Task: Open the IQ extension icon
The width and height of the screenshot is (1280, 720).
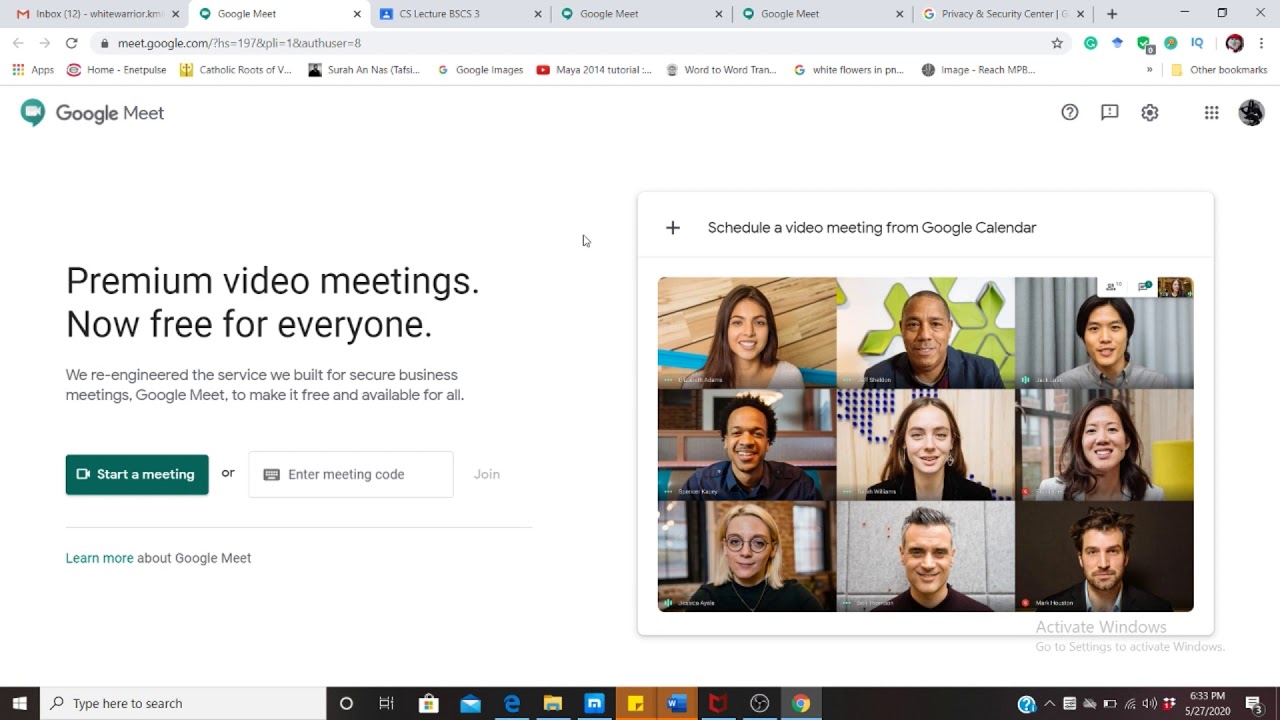Action: (1197, 43)
